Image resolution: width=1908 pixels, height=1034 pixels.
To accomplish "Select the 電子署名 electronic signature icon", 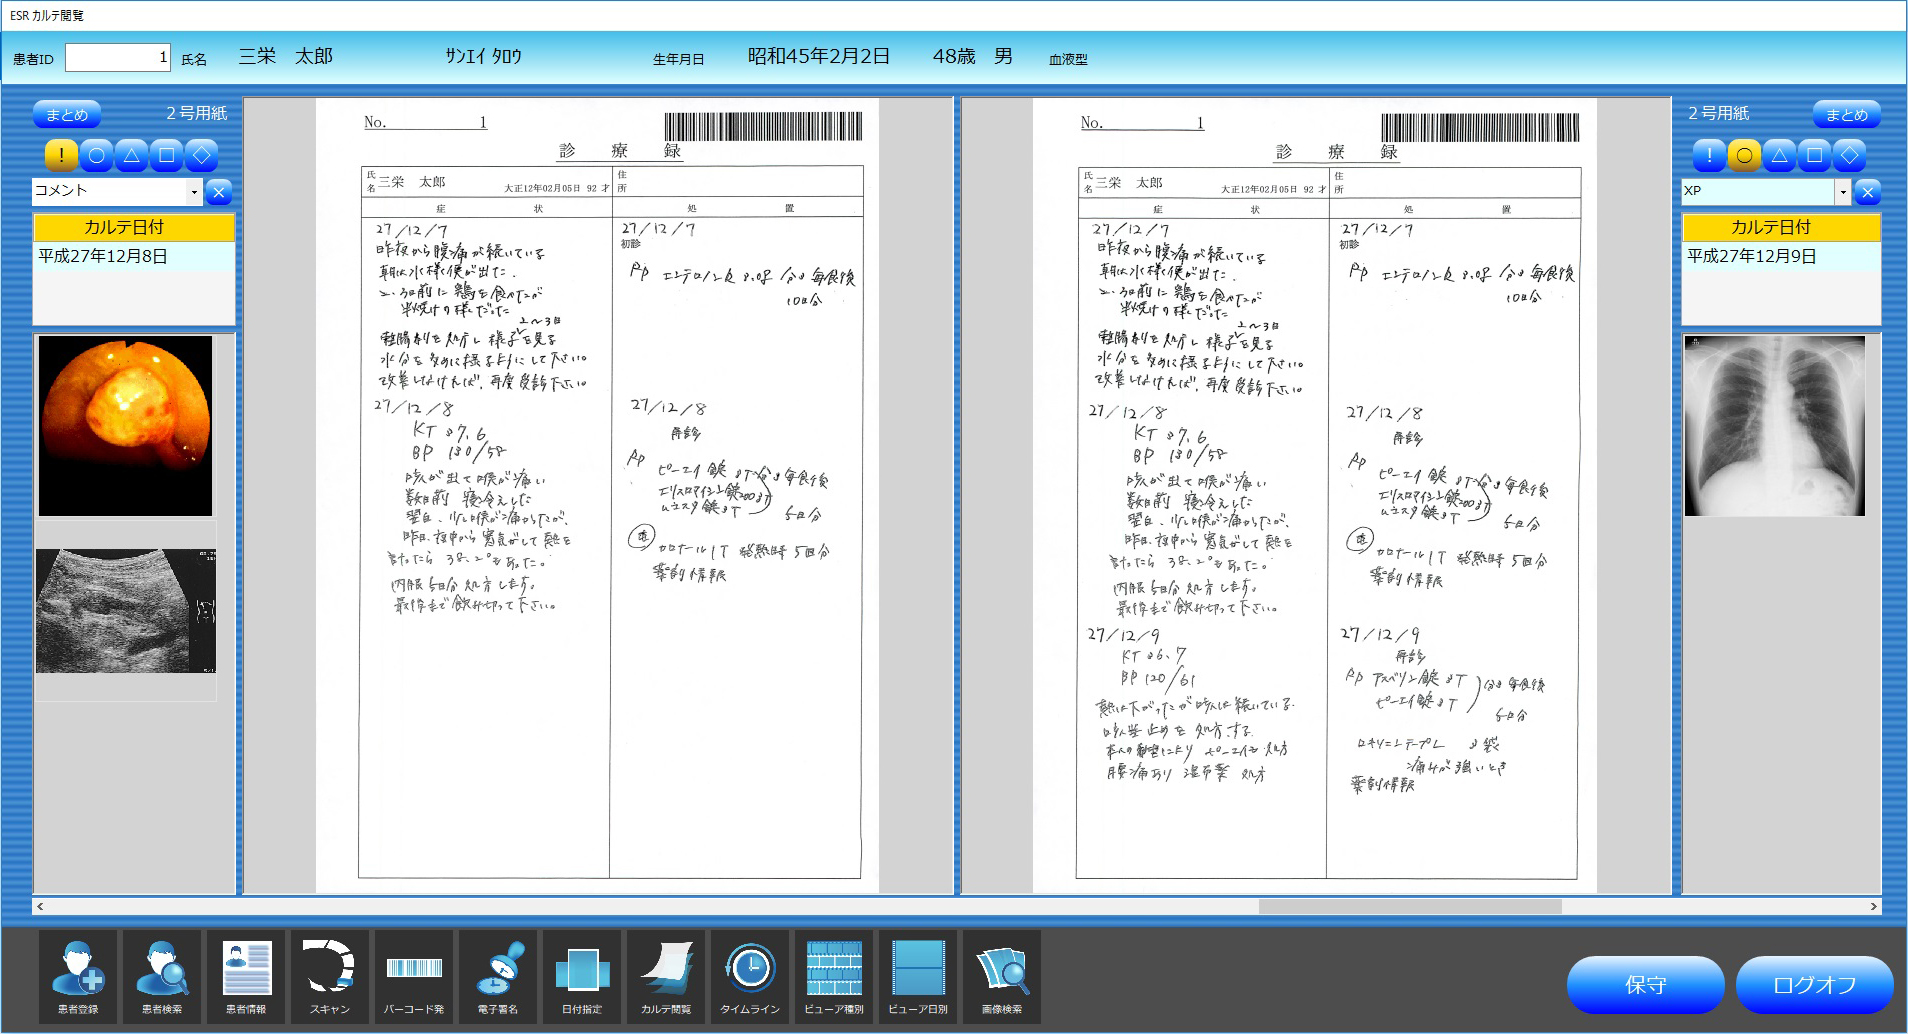I will 498,975.
